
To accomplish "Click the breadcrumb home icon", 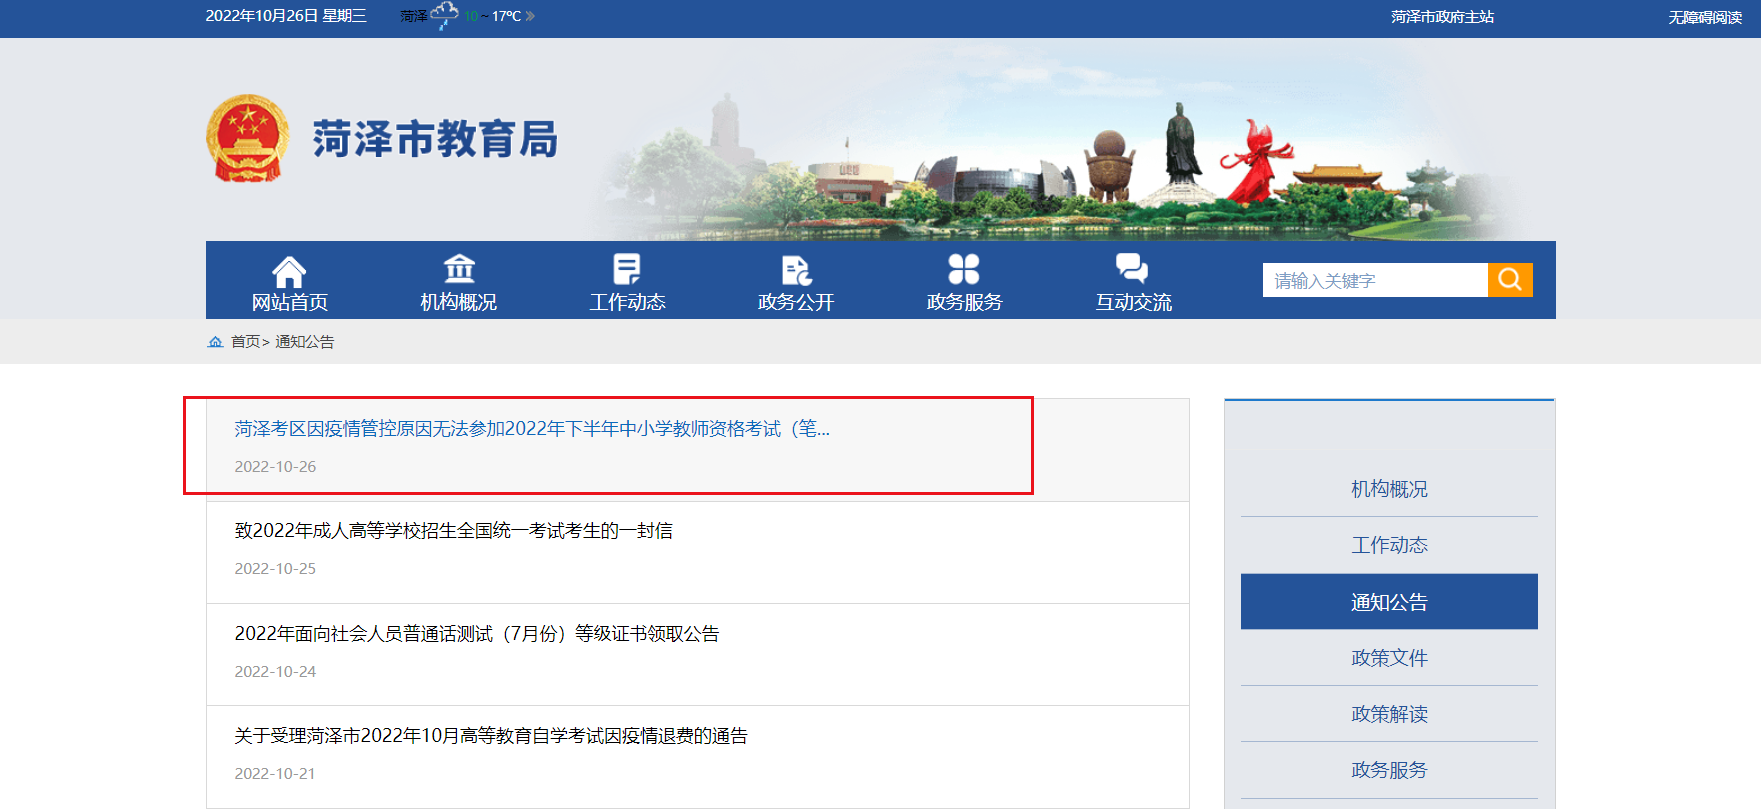I will pyautogui.click(x=215, y=342).
